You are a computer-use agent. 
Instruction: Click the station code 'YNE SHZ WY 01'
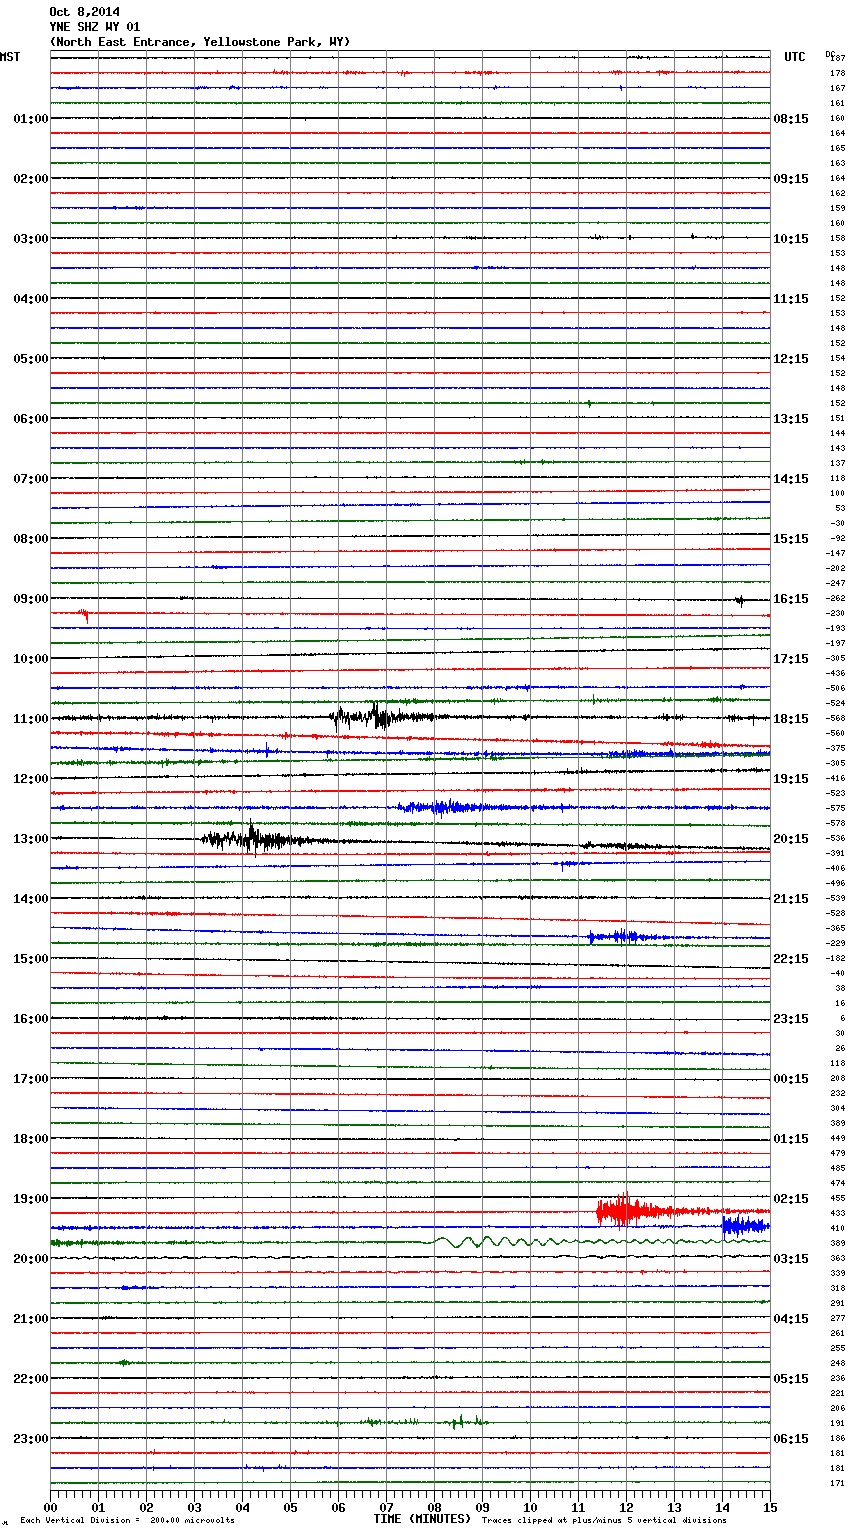tap(95, 27)
